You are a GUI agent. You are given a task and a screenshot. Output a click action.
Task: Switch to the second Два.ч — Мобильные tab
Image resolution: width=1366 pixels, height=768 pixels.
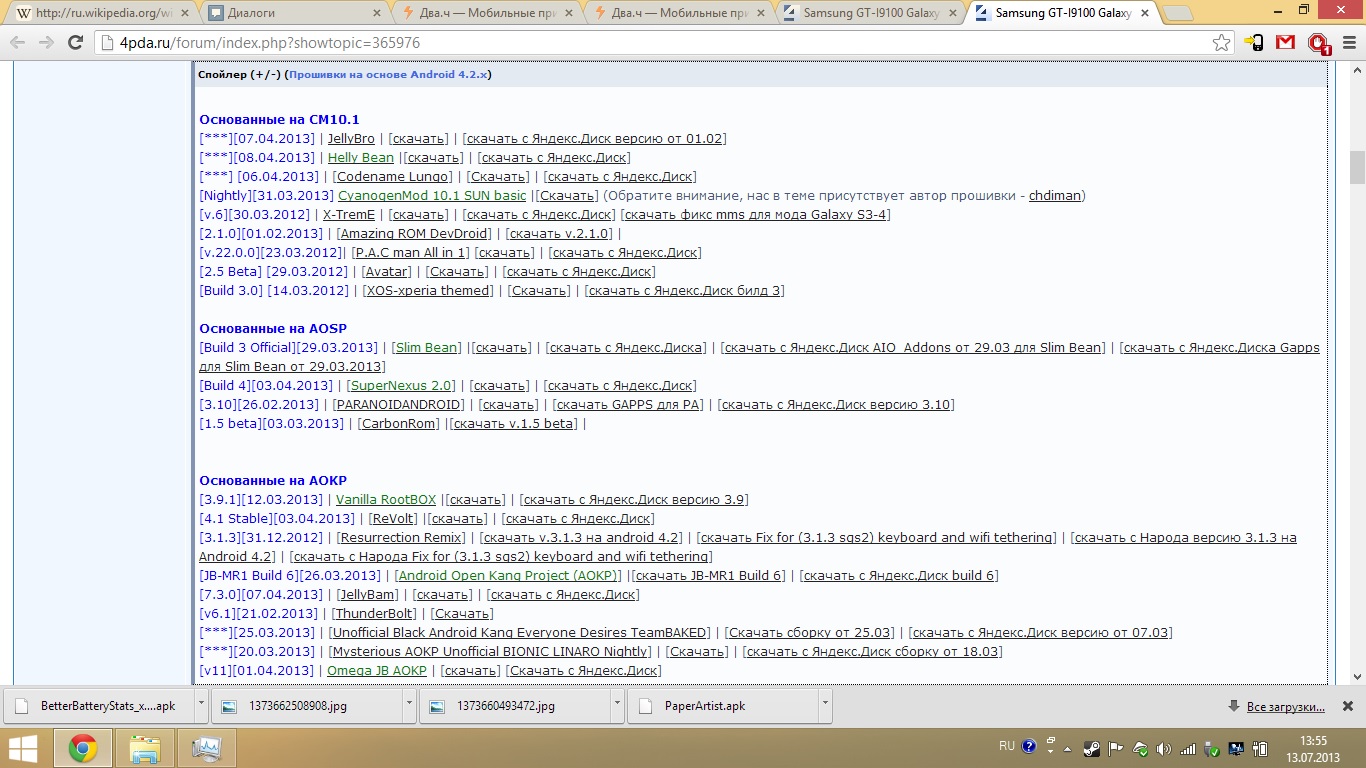[x=678, y=14]
